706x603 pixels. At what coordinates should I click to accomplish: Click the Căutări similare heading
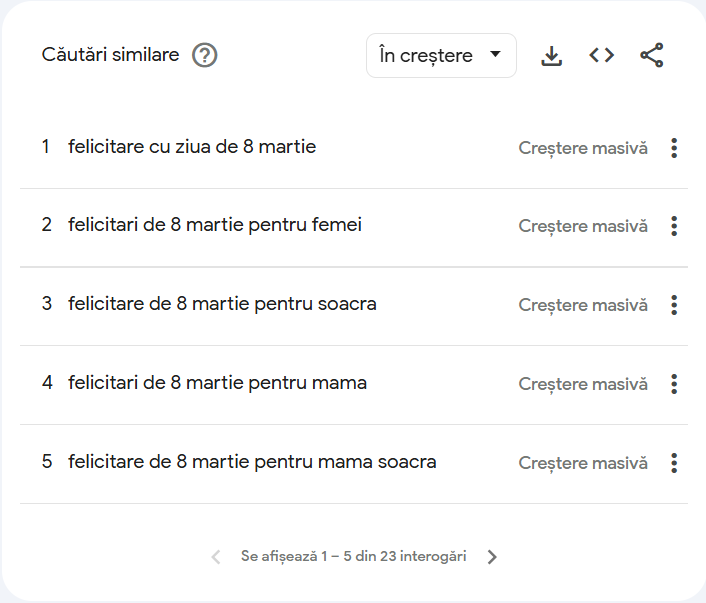pos(110,54)
